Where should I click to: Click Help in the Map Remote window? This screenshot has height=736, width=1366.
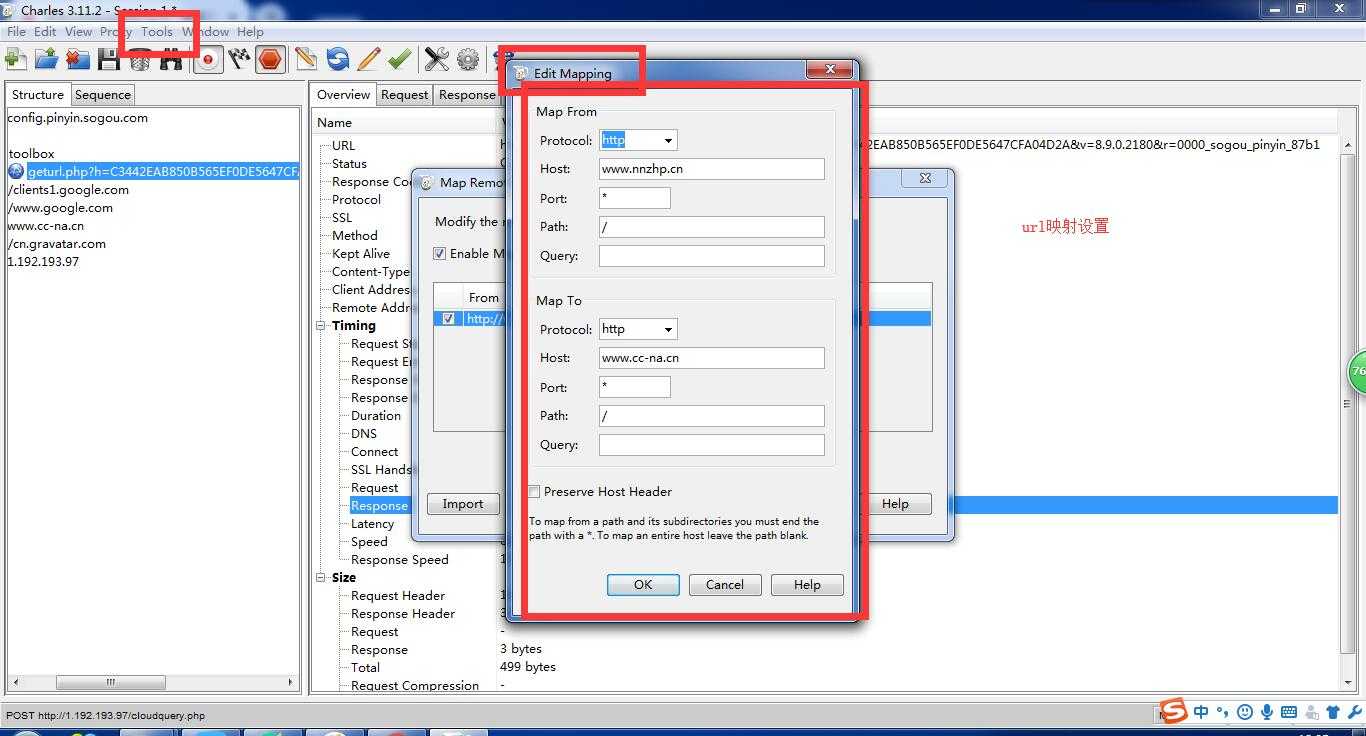pos(895,504)
